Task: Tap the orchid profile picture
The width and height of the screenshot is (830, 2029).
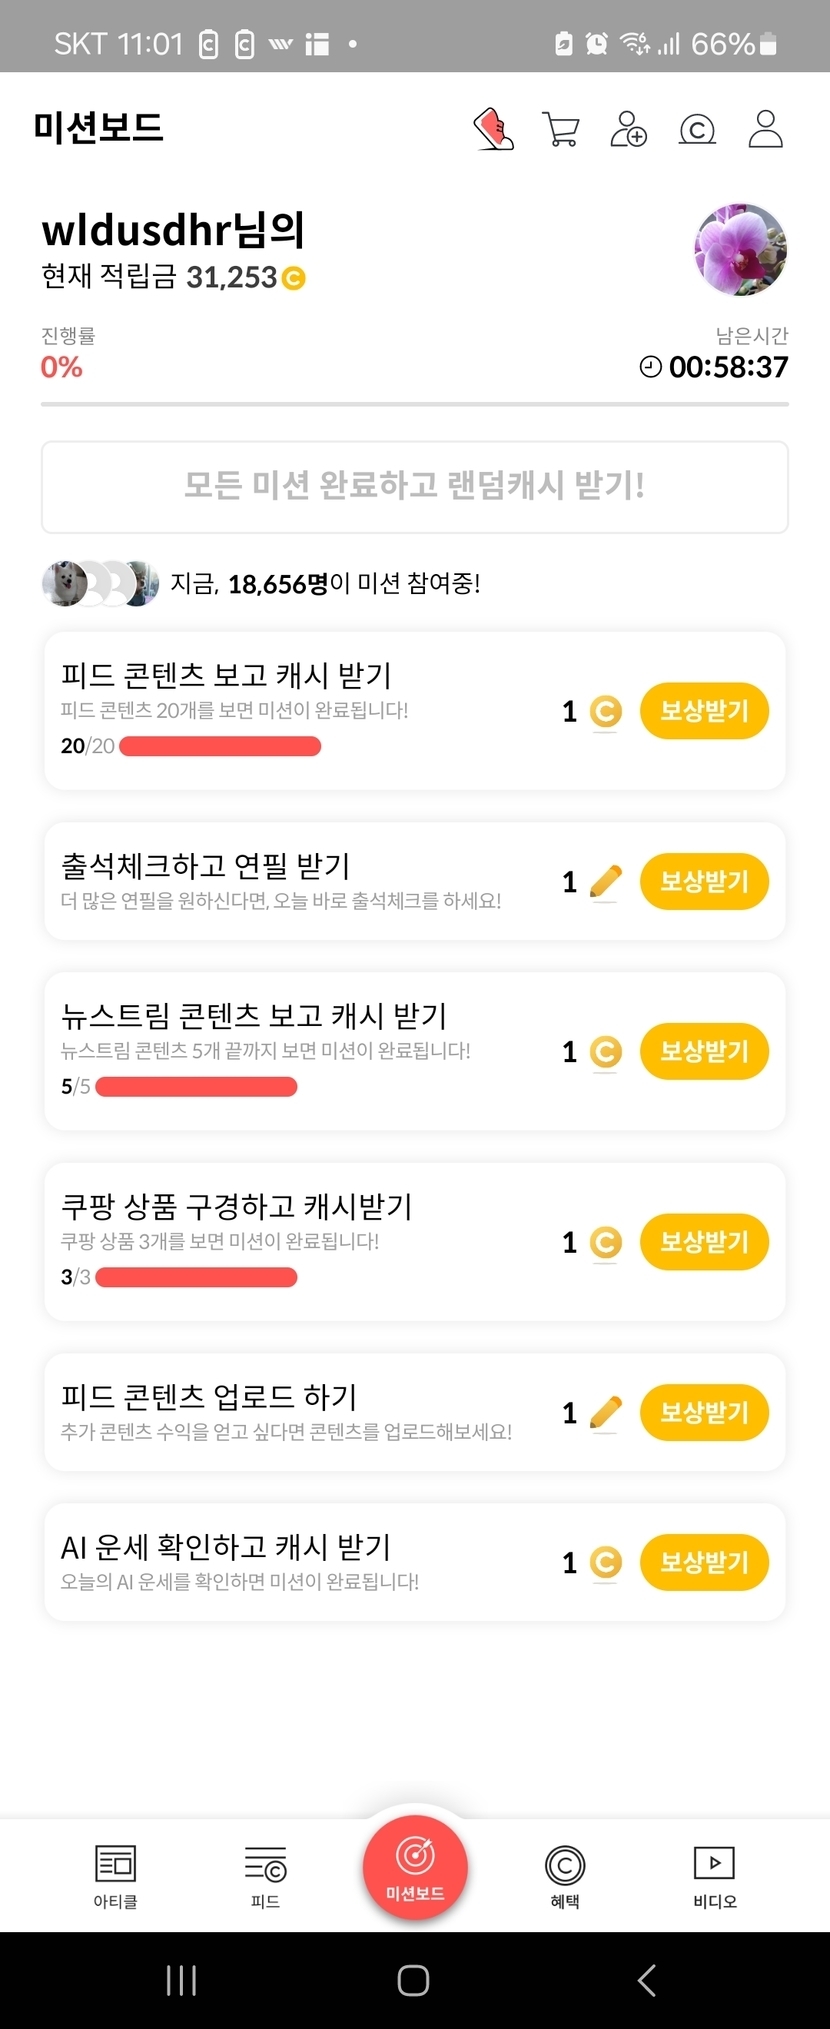Action: coord(740,250)
